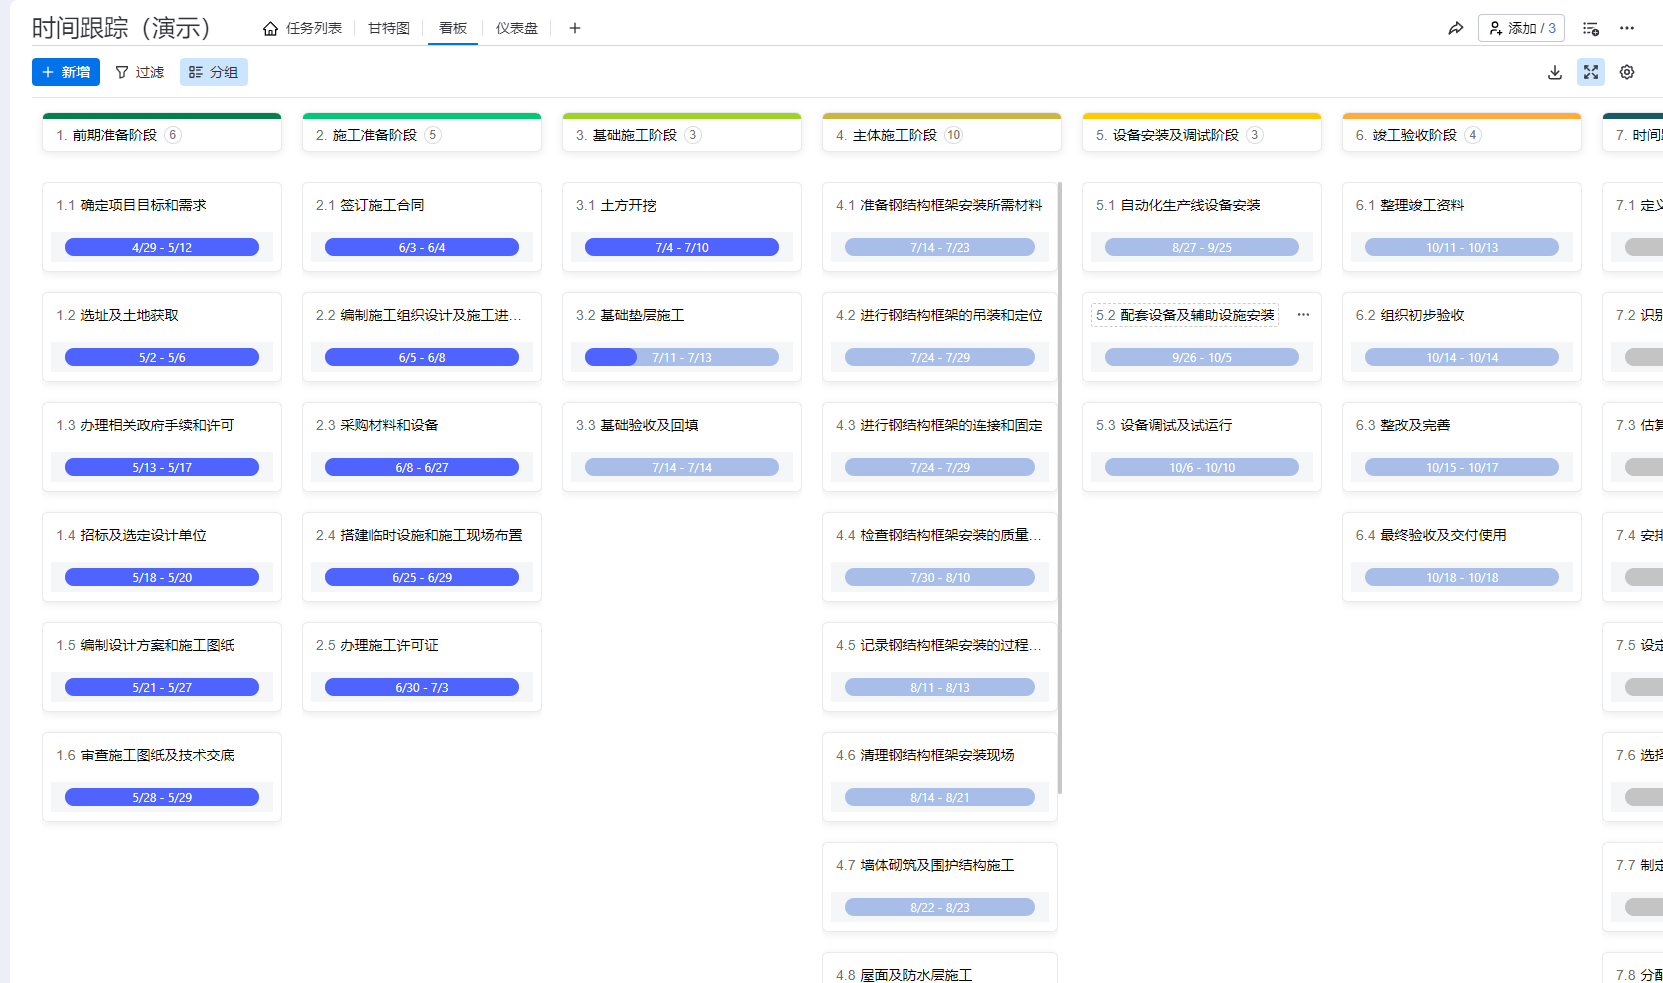Open card 1.5 编制设计方案和施工图纸
Viewport: 1663px width, 983px height.
click(162, 667)
